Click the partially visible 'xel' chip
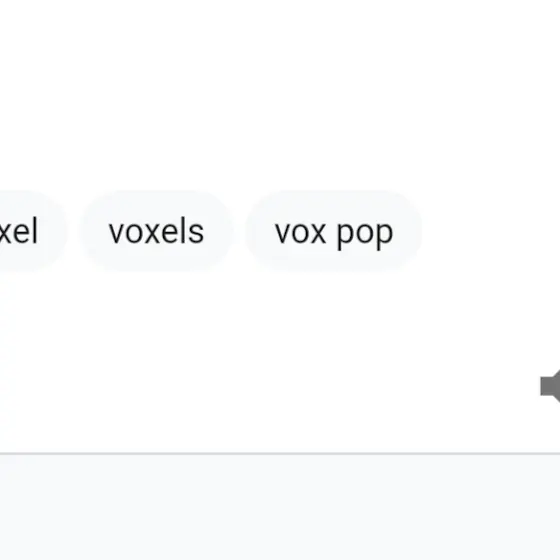This screenshot has width=560, height=560. click(29, 231)
